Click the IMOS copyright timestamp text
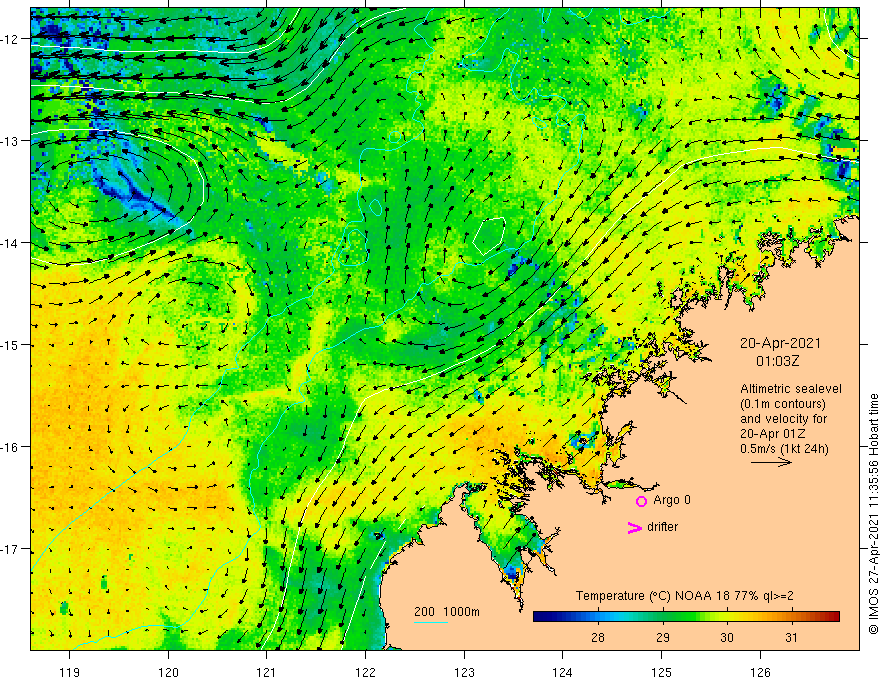This screenshot has height=680, width=880. point(873,514)
